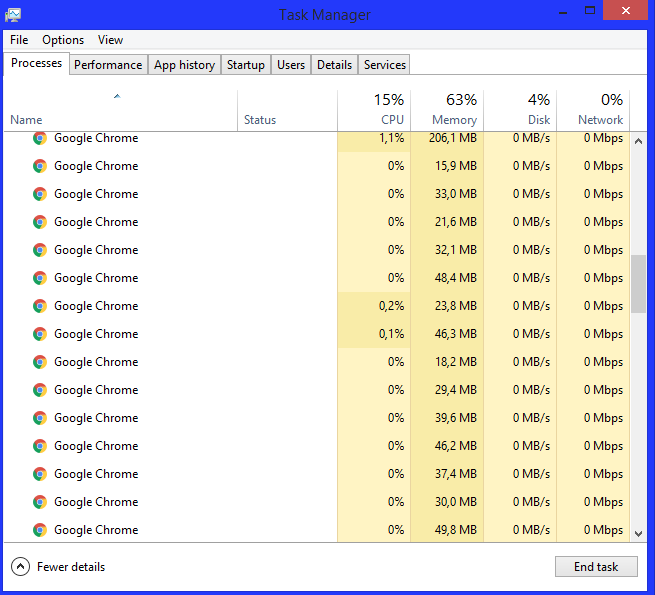The height and width of the screenshot is (595, 655).
Task: Click Chrome icon in the 39,6 MB row
Action: point(40,418)
